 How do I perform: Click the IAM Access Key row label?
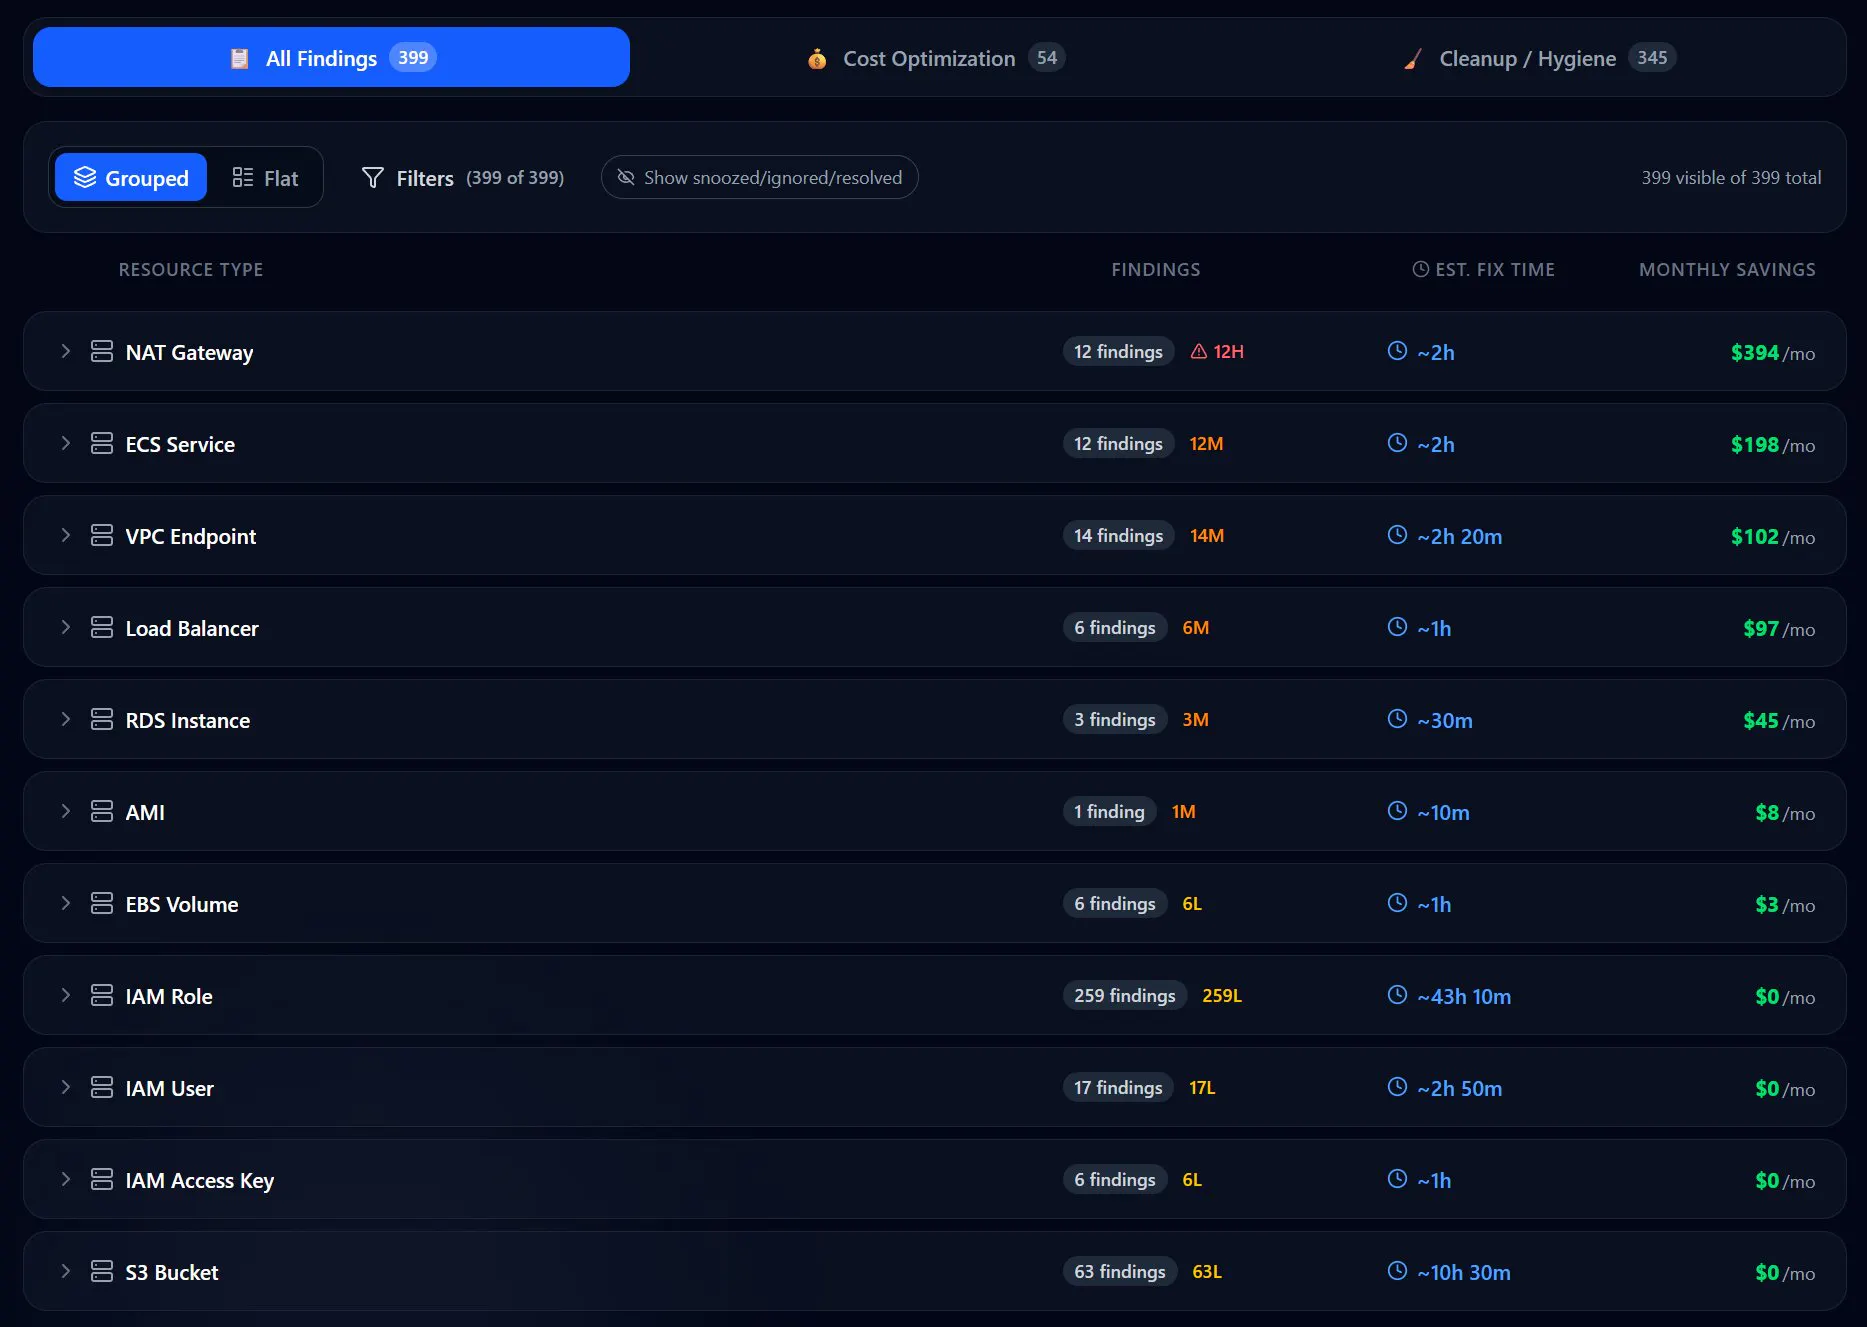point(200,1180)
